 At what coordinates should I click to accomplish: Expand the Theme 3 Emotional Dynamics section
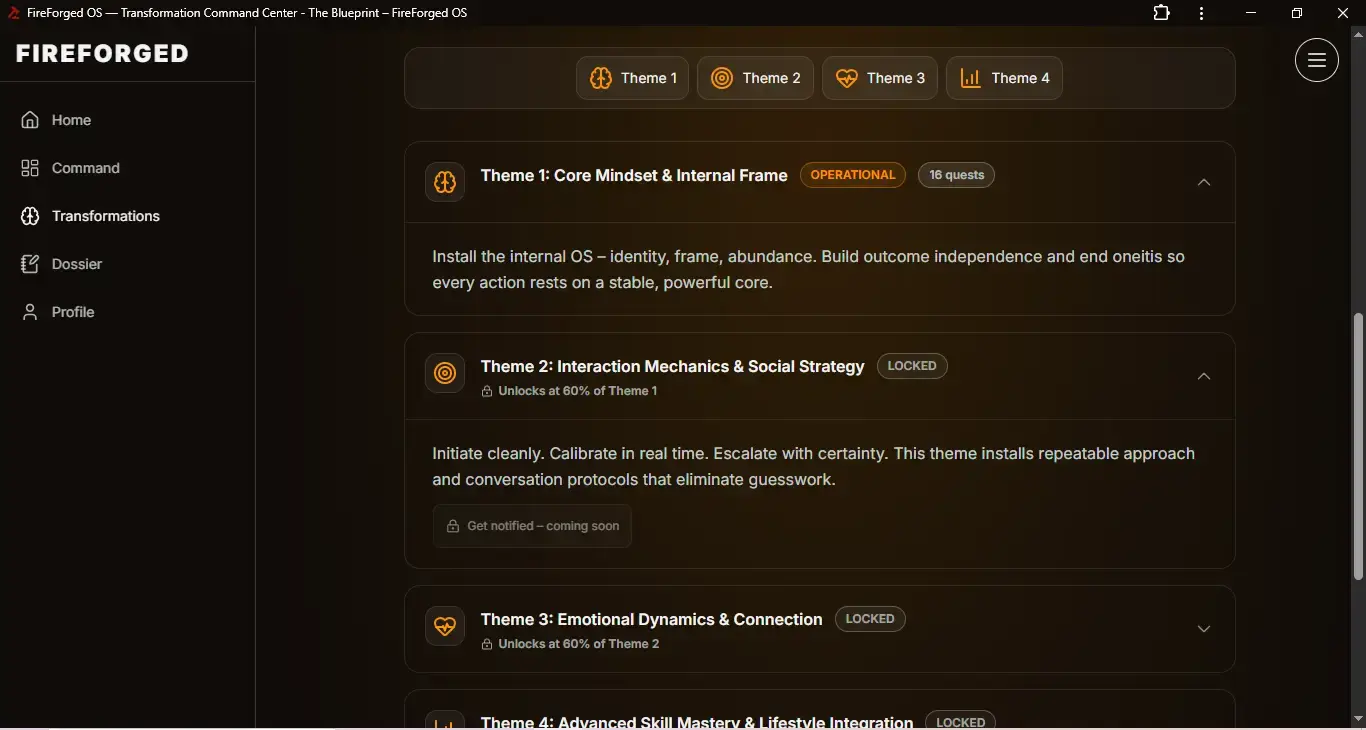pyautogui.click(x=1204, y=629)
